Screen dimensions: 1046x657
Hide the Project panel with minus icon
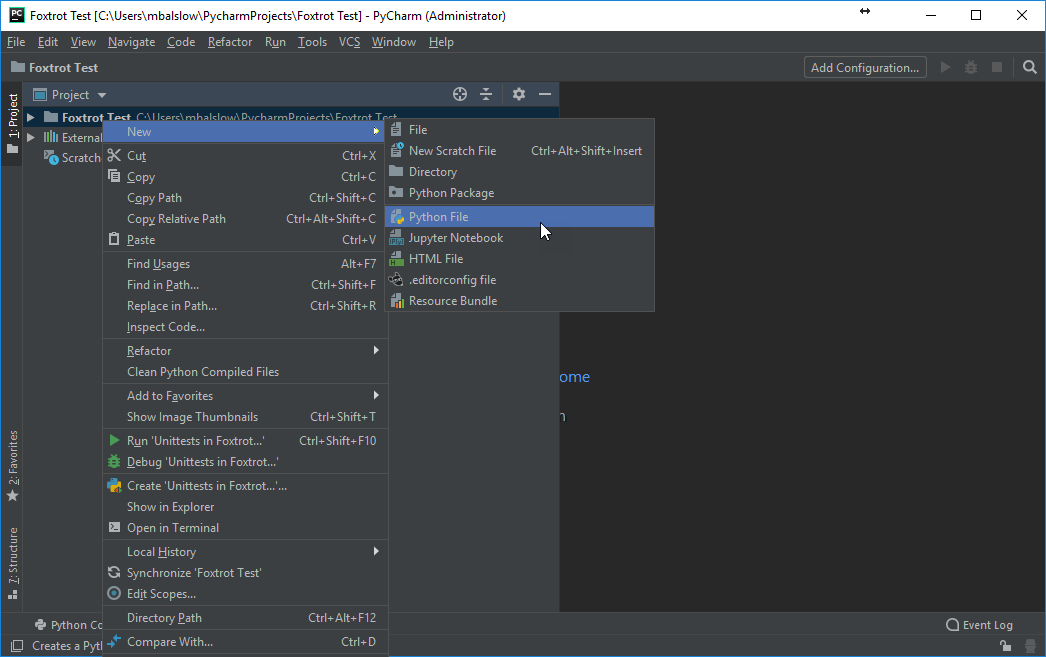(x=545, y=94)
